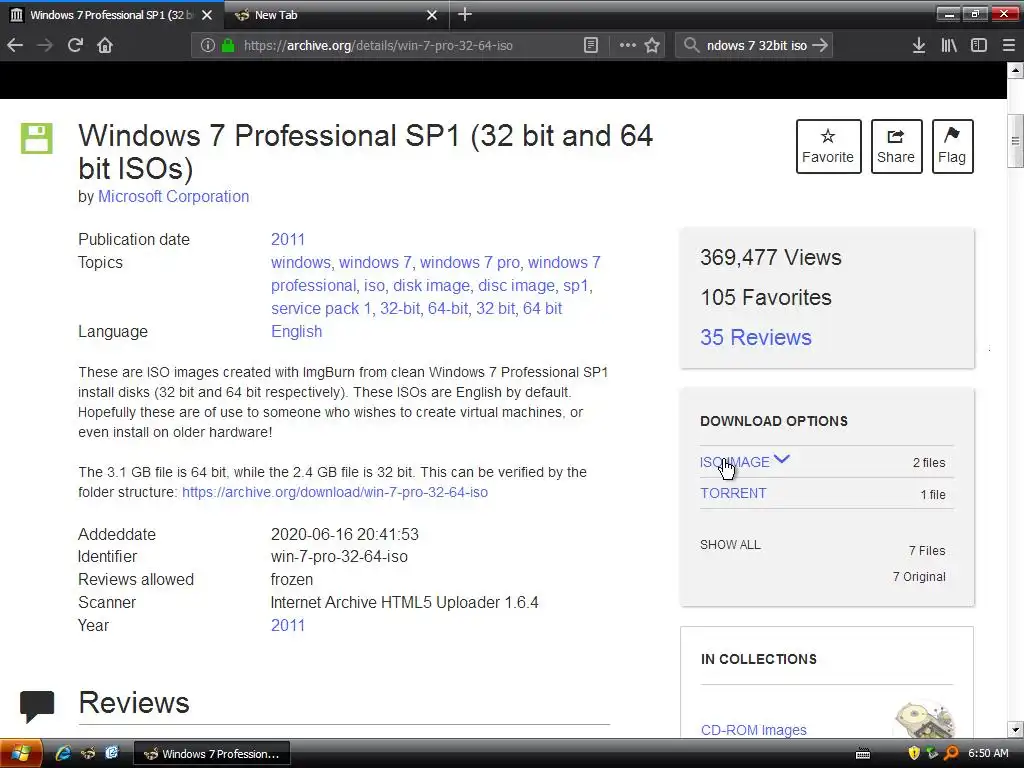Open the Microsoft Corporation creator link
The height and width of the screenshot is (768, 1024).
pos(174,197)
